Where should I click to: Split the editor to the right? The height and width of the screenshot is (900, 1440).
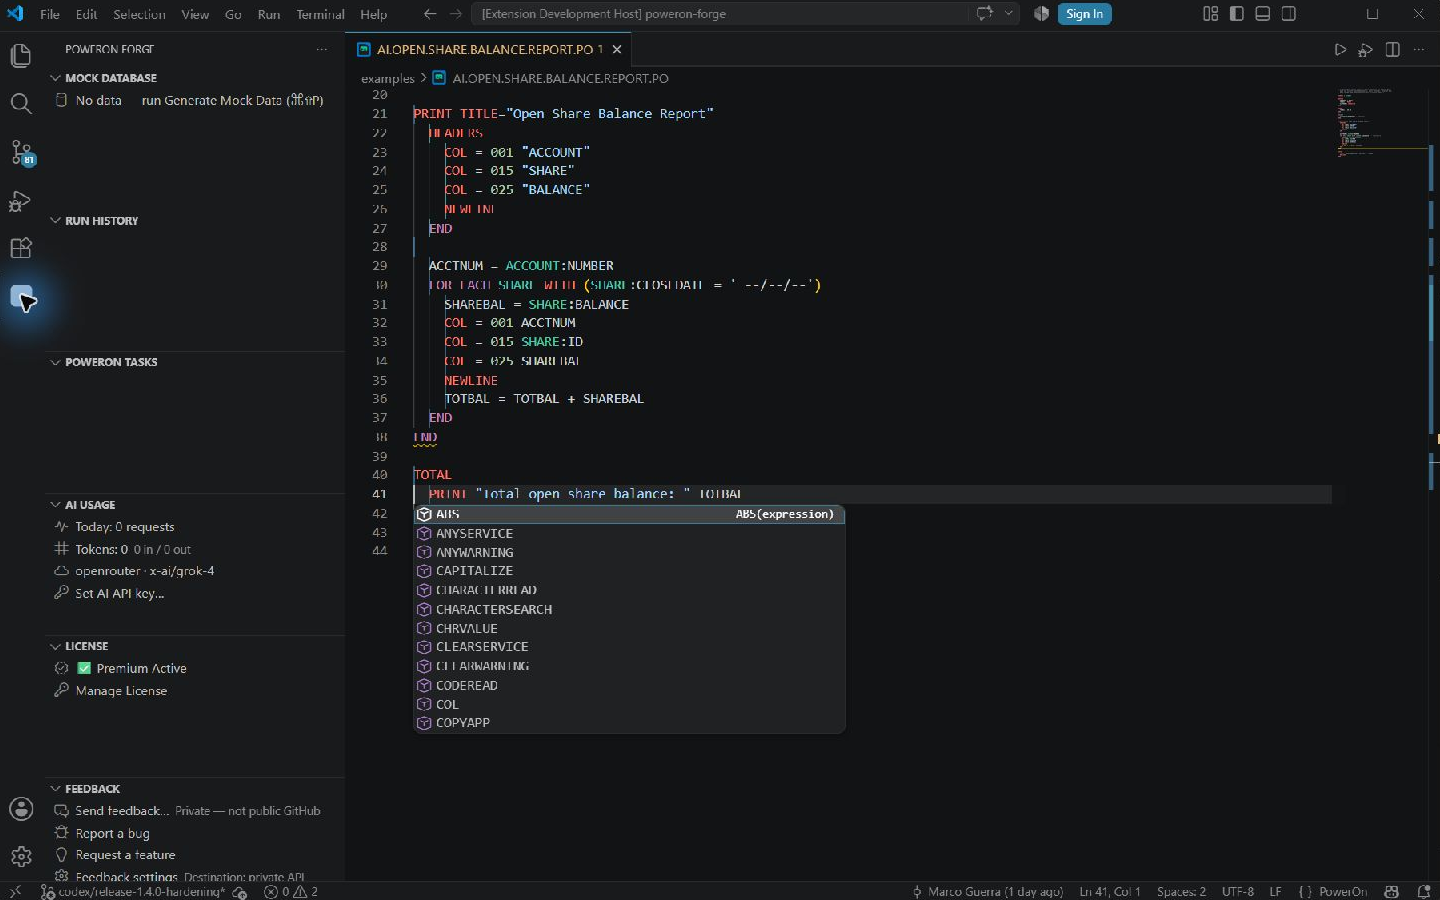[1392, 49]
